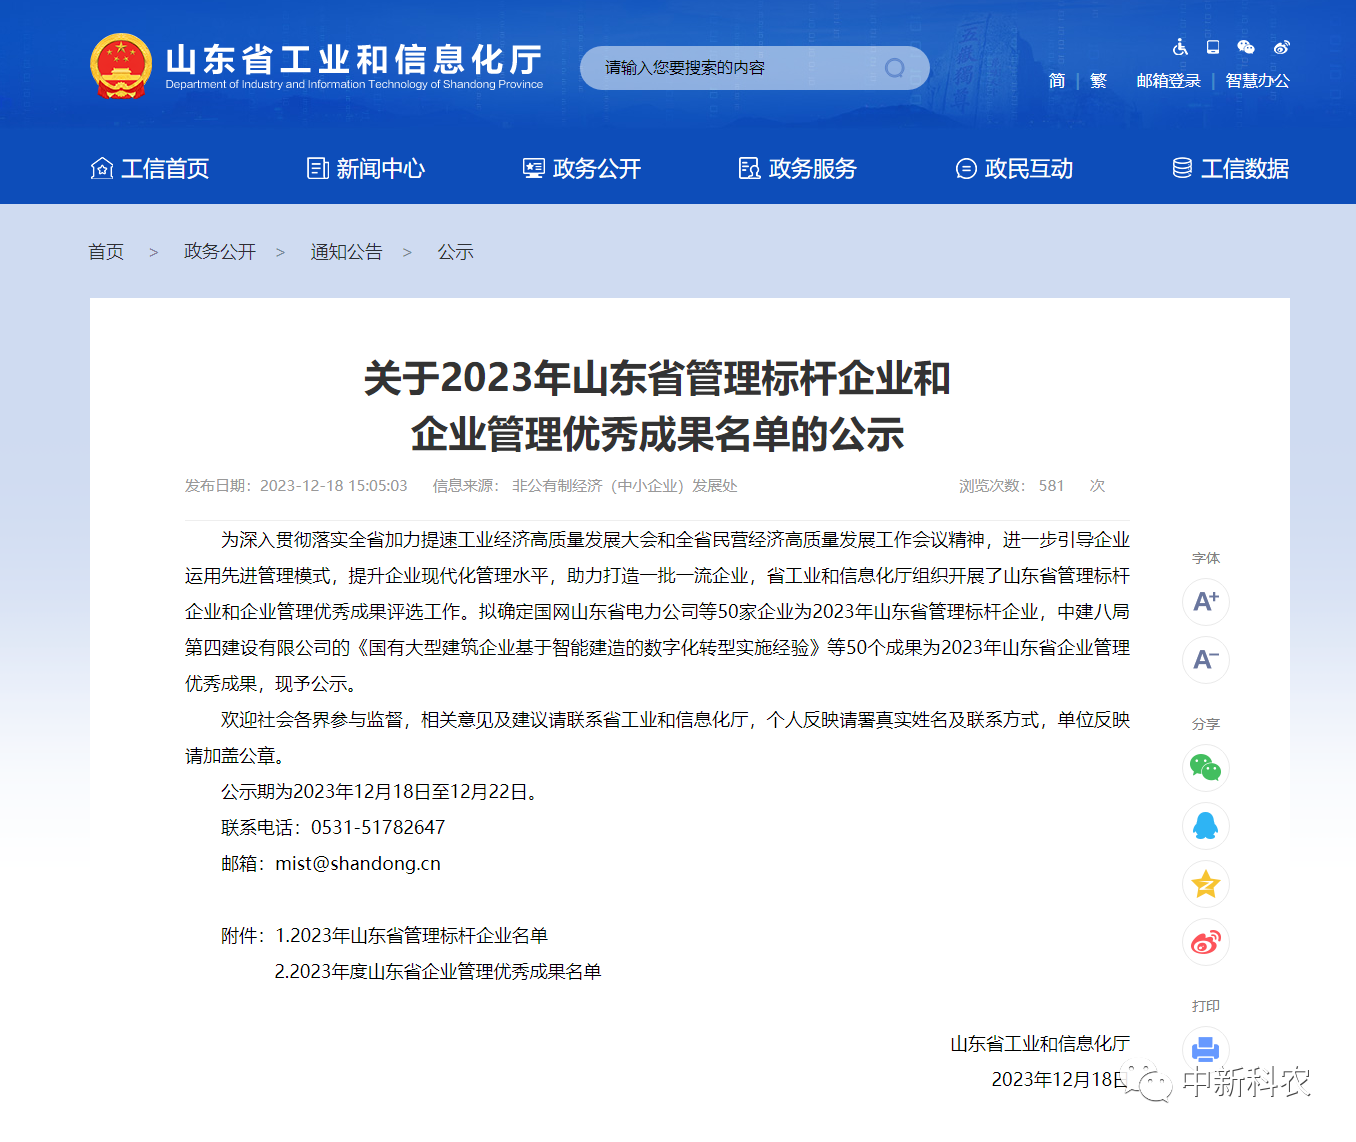The image size is (1356, 1142).
Task: Click the WeChat icon in the header
Action: [x=1246, y=47]
